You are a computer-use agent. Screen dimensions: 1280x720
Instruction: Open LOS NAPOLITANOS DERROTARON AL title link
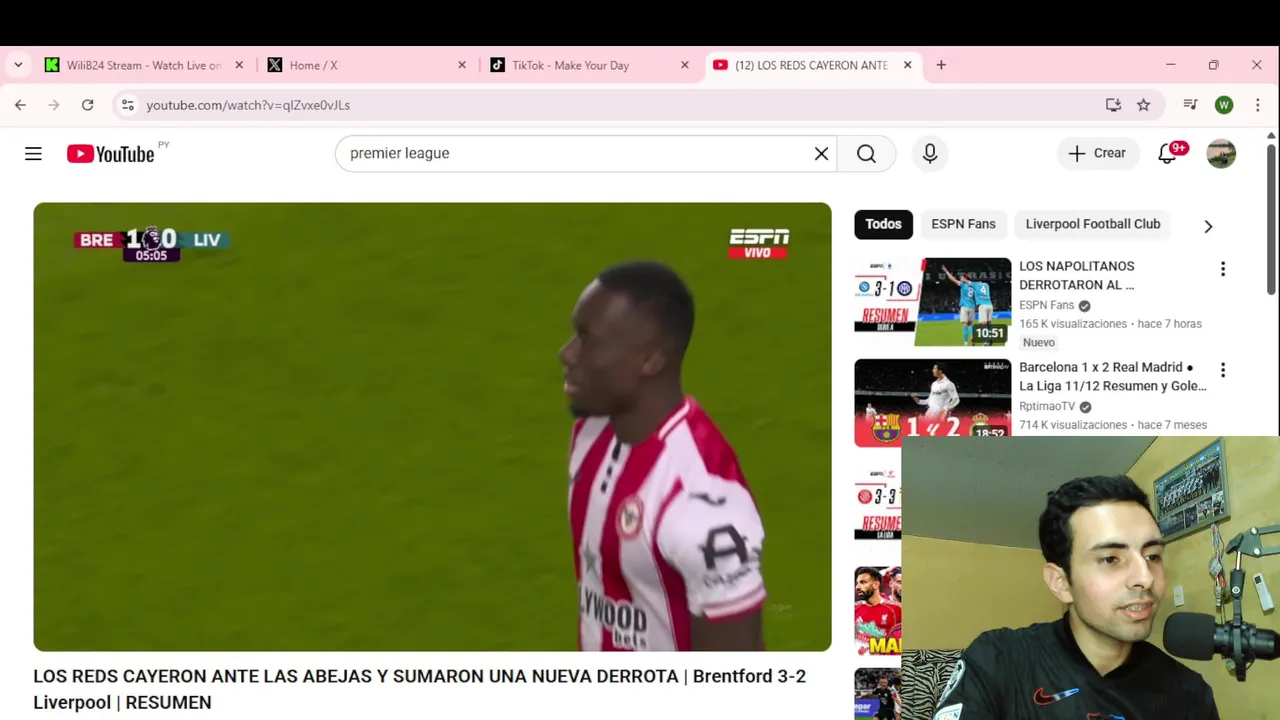(x=1077, y=275)
